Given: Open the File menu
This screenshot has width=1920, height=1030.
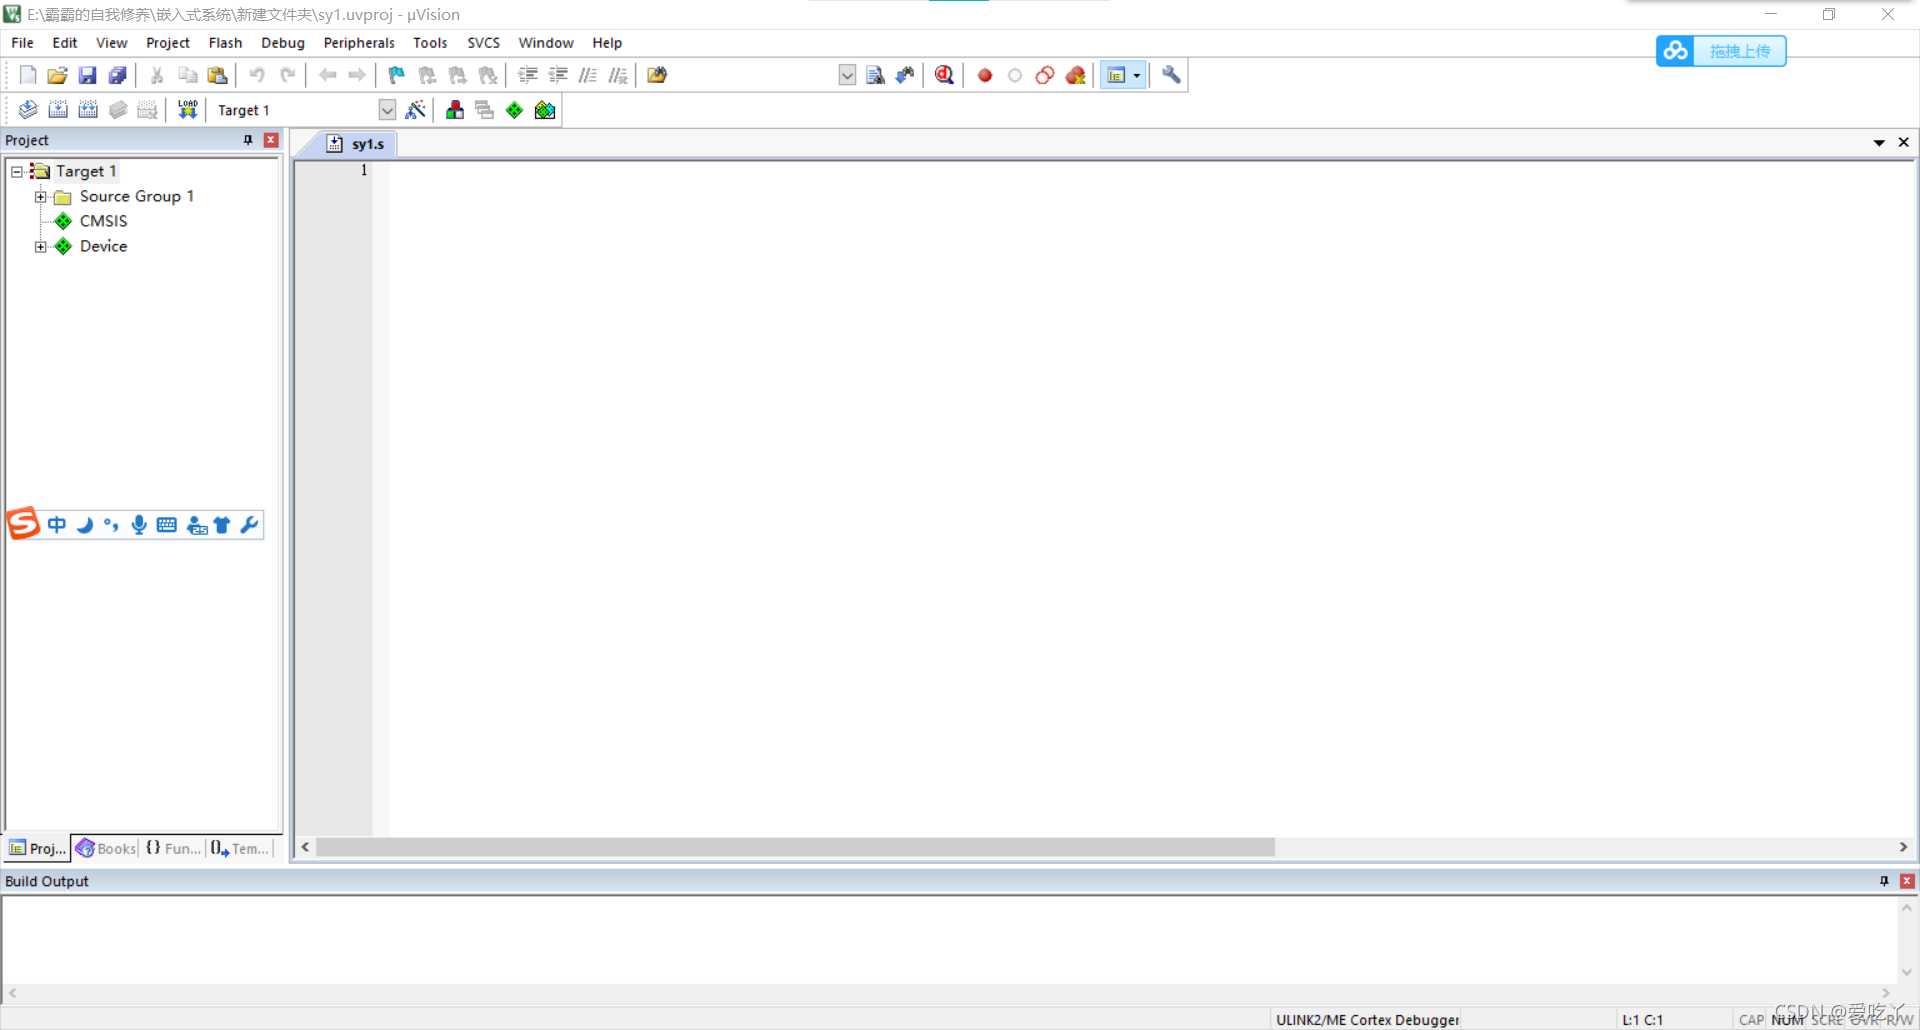Looking at the screenshot, I should pos(22,43).
